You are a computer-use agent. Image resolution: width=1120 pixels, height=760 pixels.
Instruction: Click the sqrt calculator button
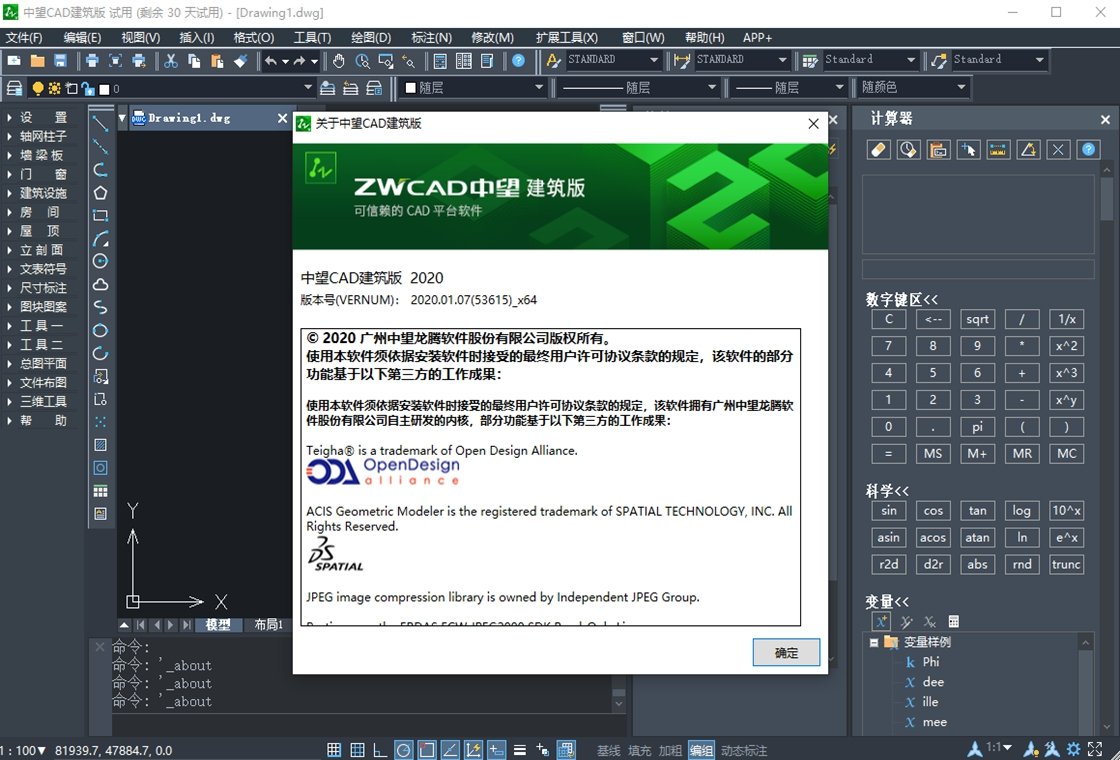[x=977, y=319]
